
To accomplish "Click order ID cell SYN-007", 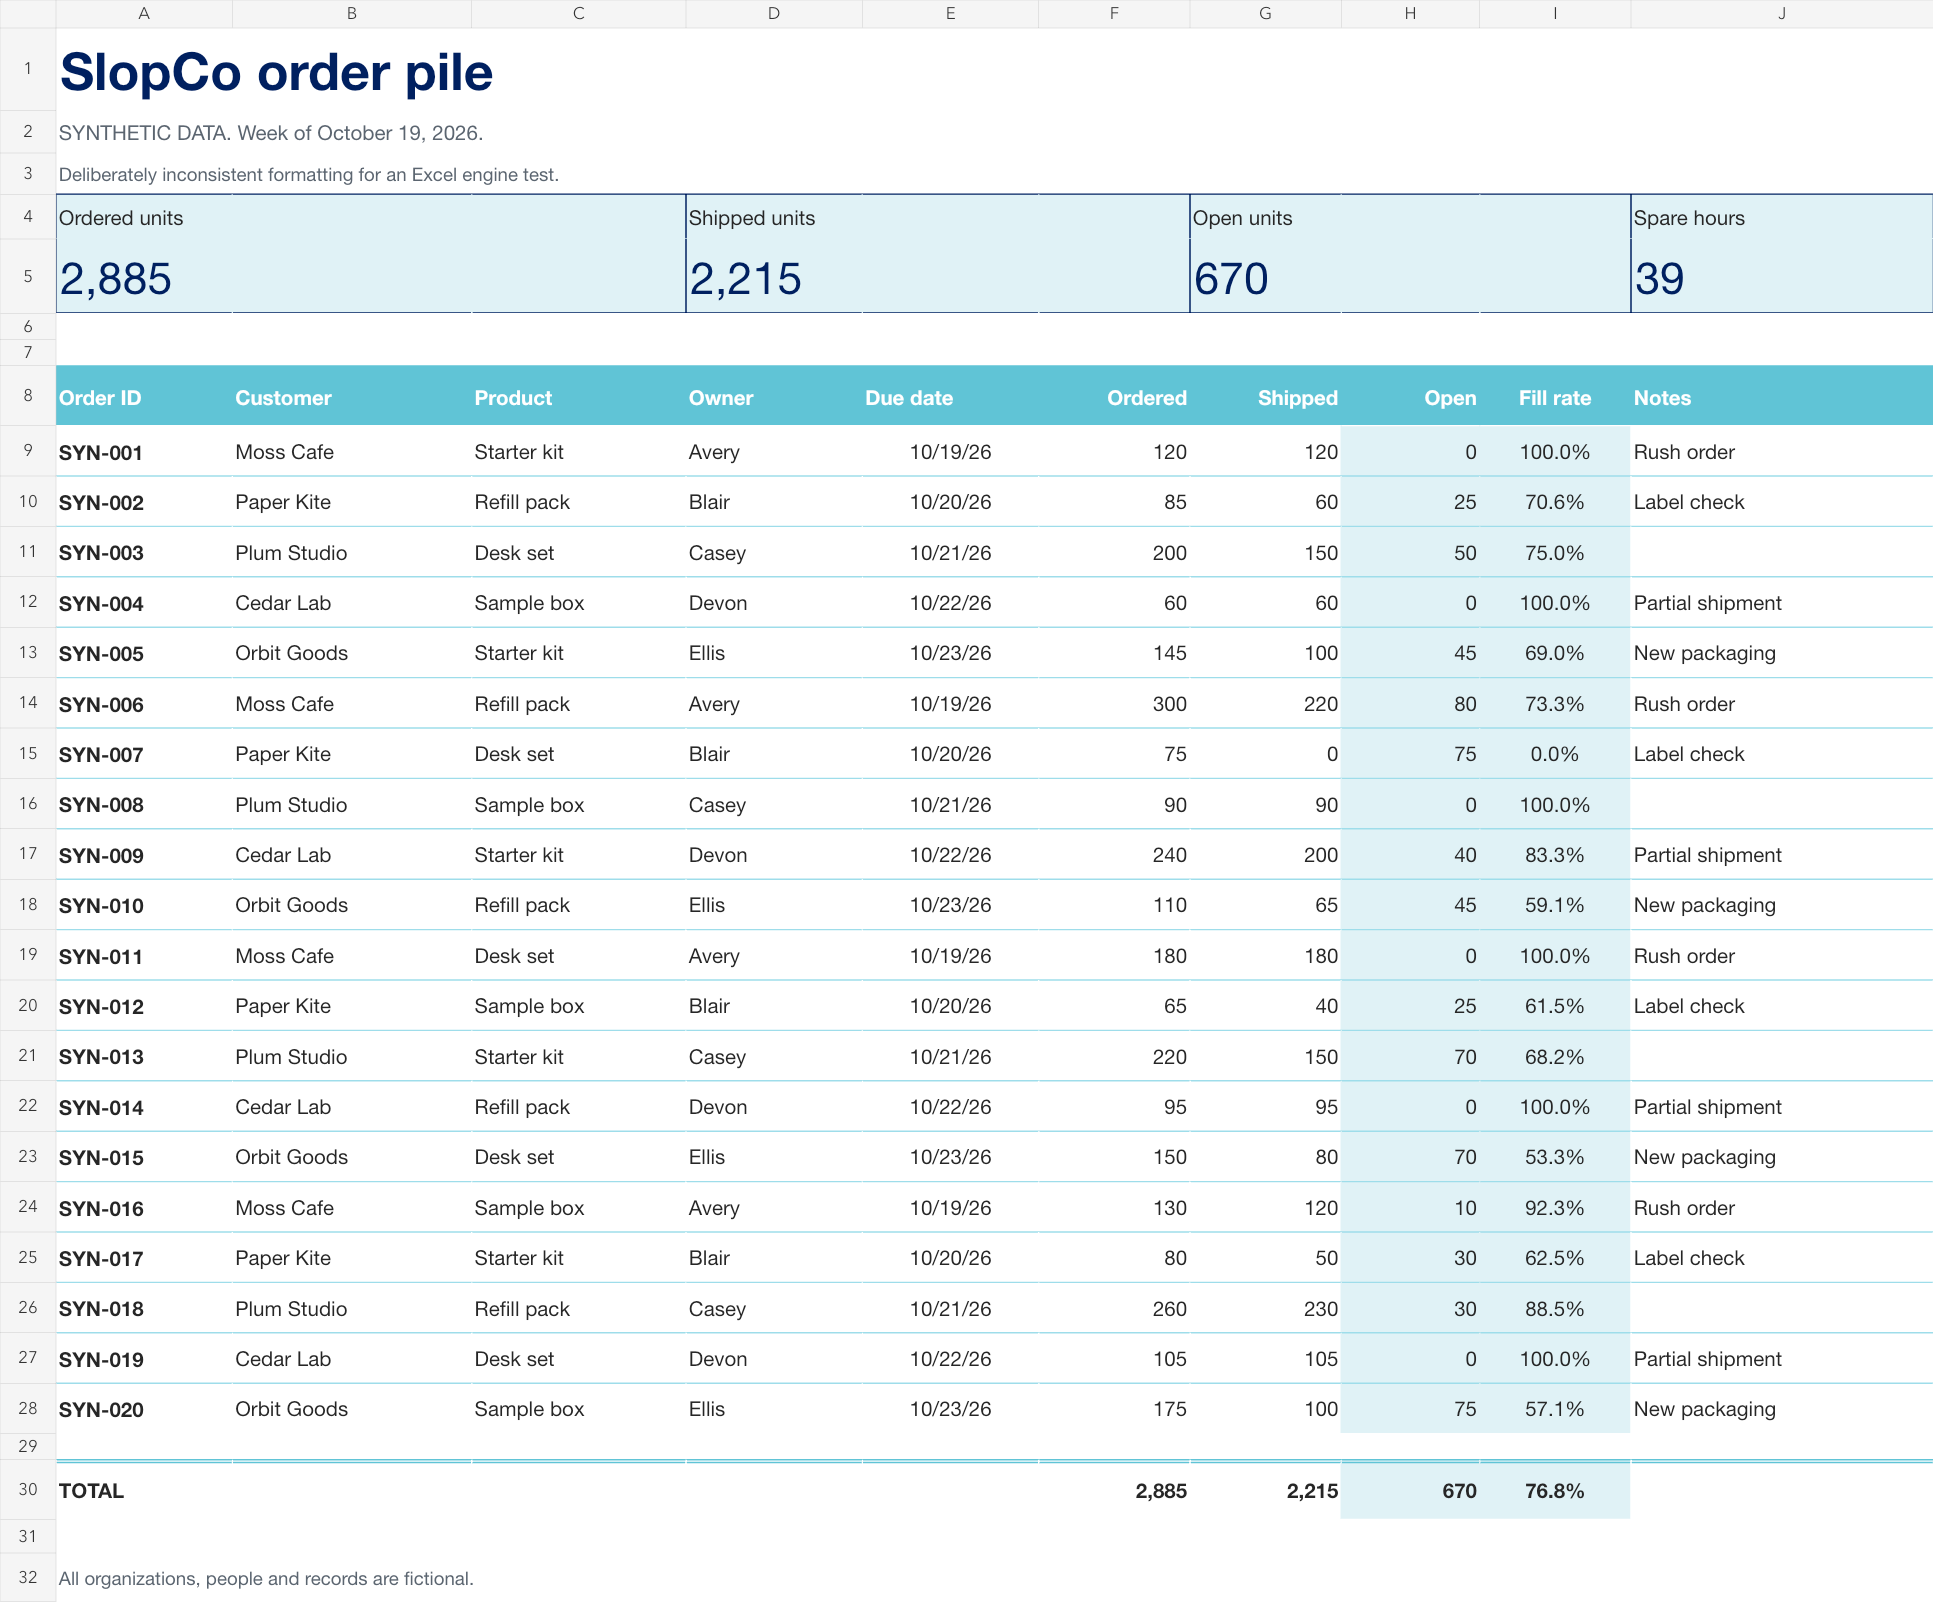I will click(144, 754).
